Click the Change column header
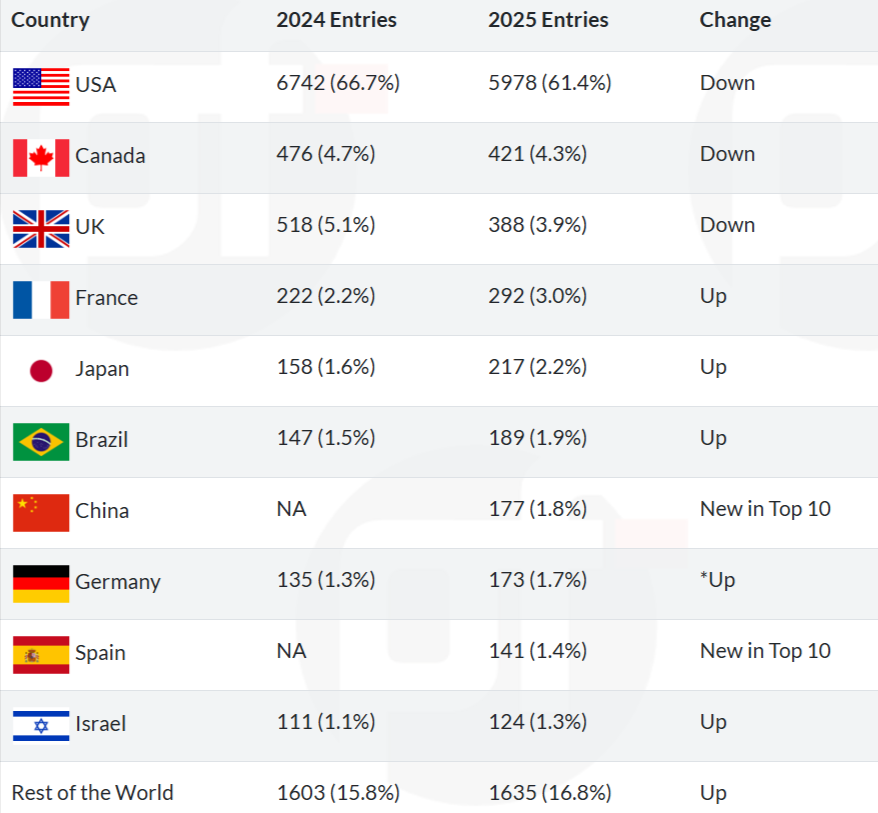 click(735, 20)
